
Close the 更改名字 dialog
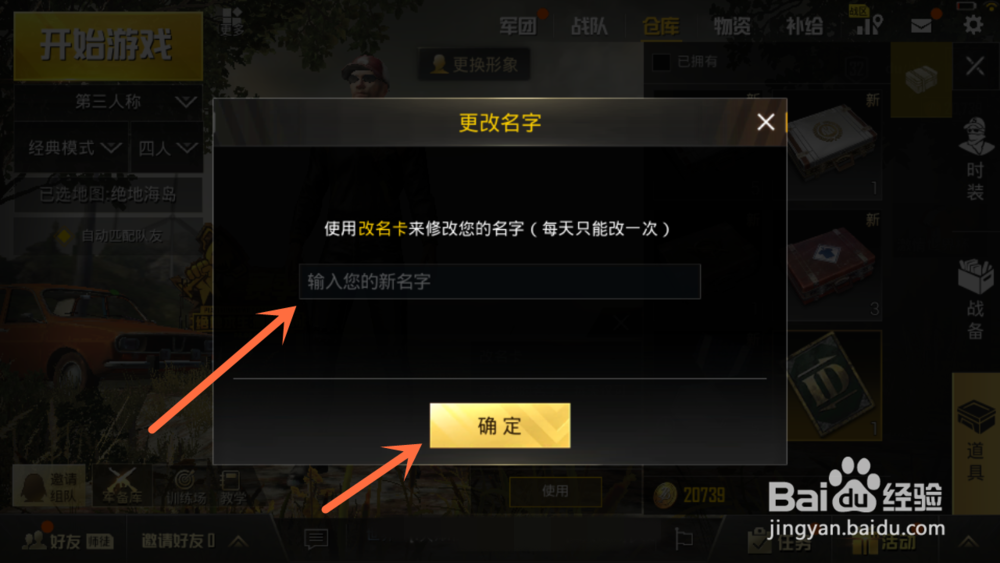pos(765,122)
